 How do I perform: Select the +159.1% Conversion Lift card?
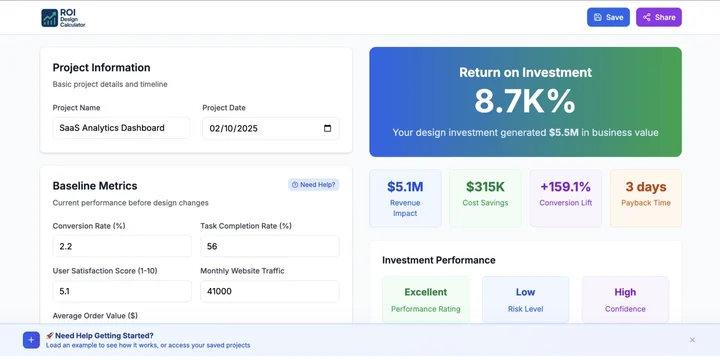565,198
